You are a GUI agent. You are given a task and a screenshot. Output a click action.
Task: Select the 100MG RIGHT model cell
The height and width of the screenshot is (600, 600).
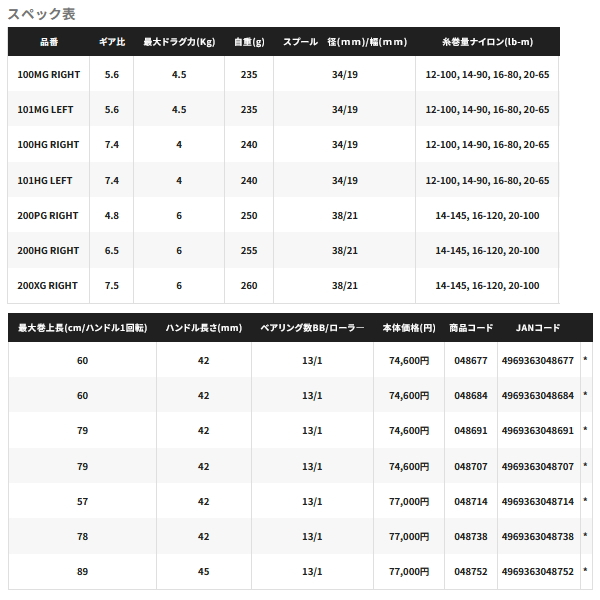point(49,74)
